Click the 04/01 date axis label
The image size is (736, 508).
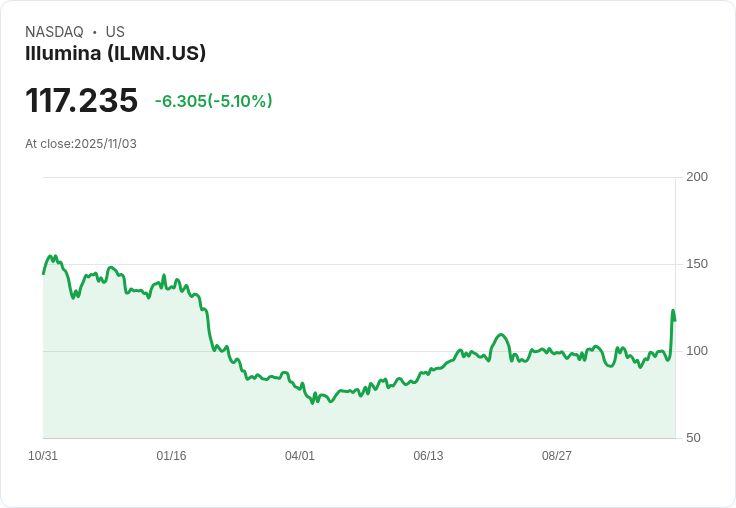click(299, 456)
